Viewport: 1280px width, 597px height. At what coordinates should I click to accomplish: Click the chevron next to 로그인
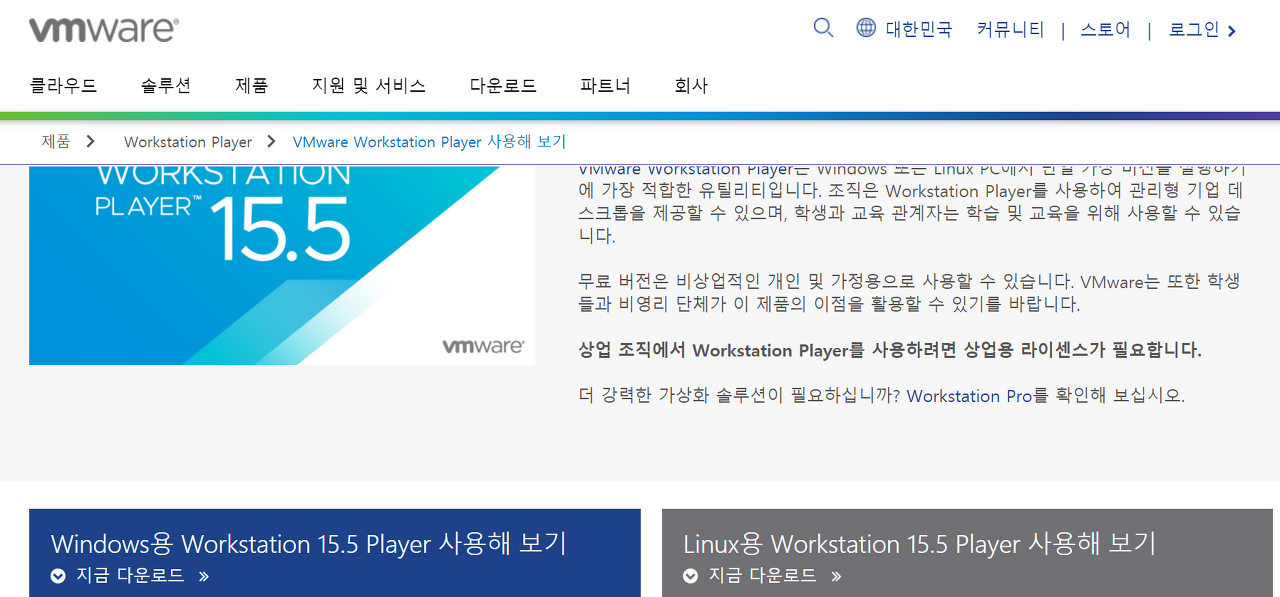click(1232, 31)
